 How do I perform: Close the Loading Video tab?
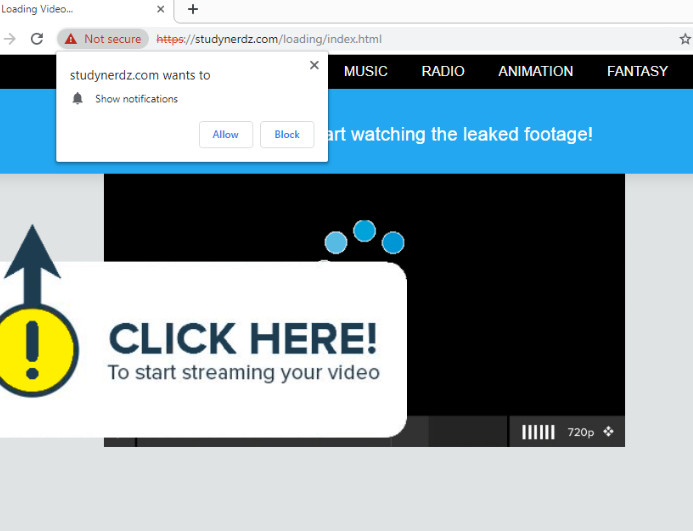(161, 9)
